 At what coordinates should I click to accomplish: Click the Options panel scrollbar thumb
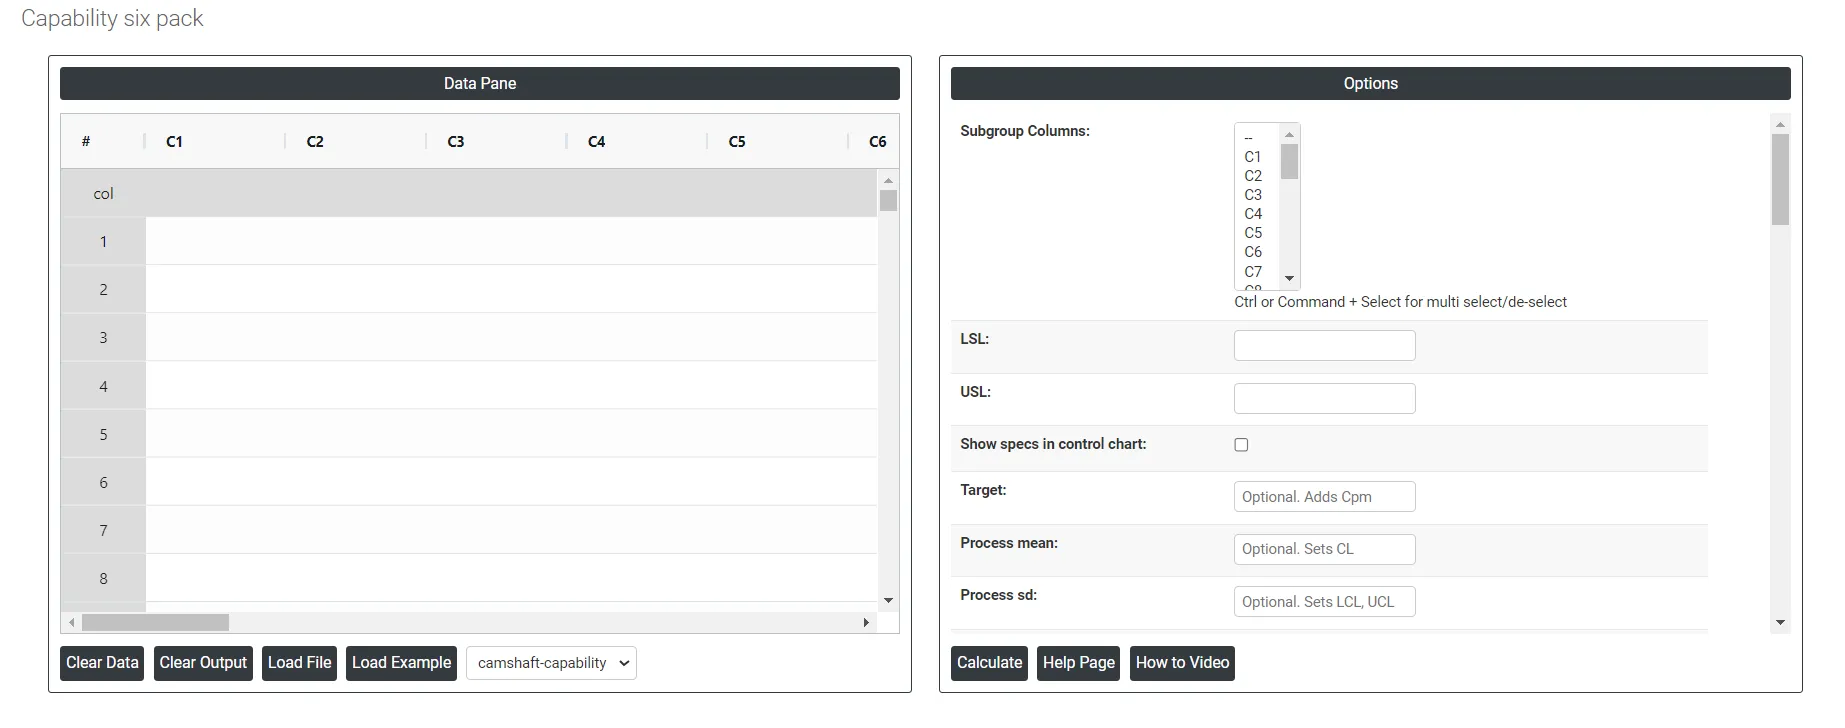pos(1780,180)
